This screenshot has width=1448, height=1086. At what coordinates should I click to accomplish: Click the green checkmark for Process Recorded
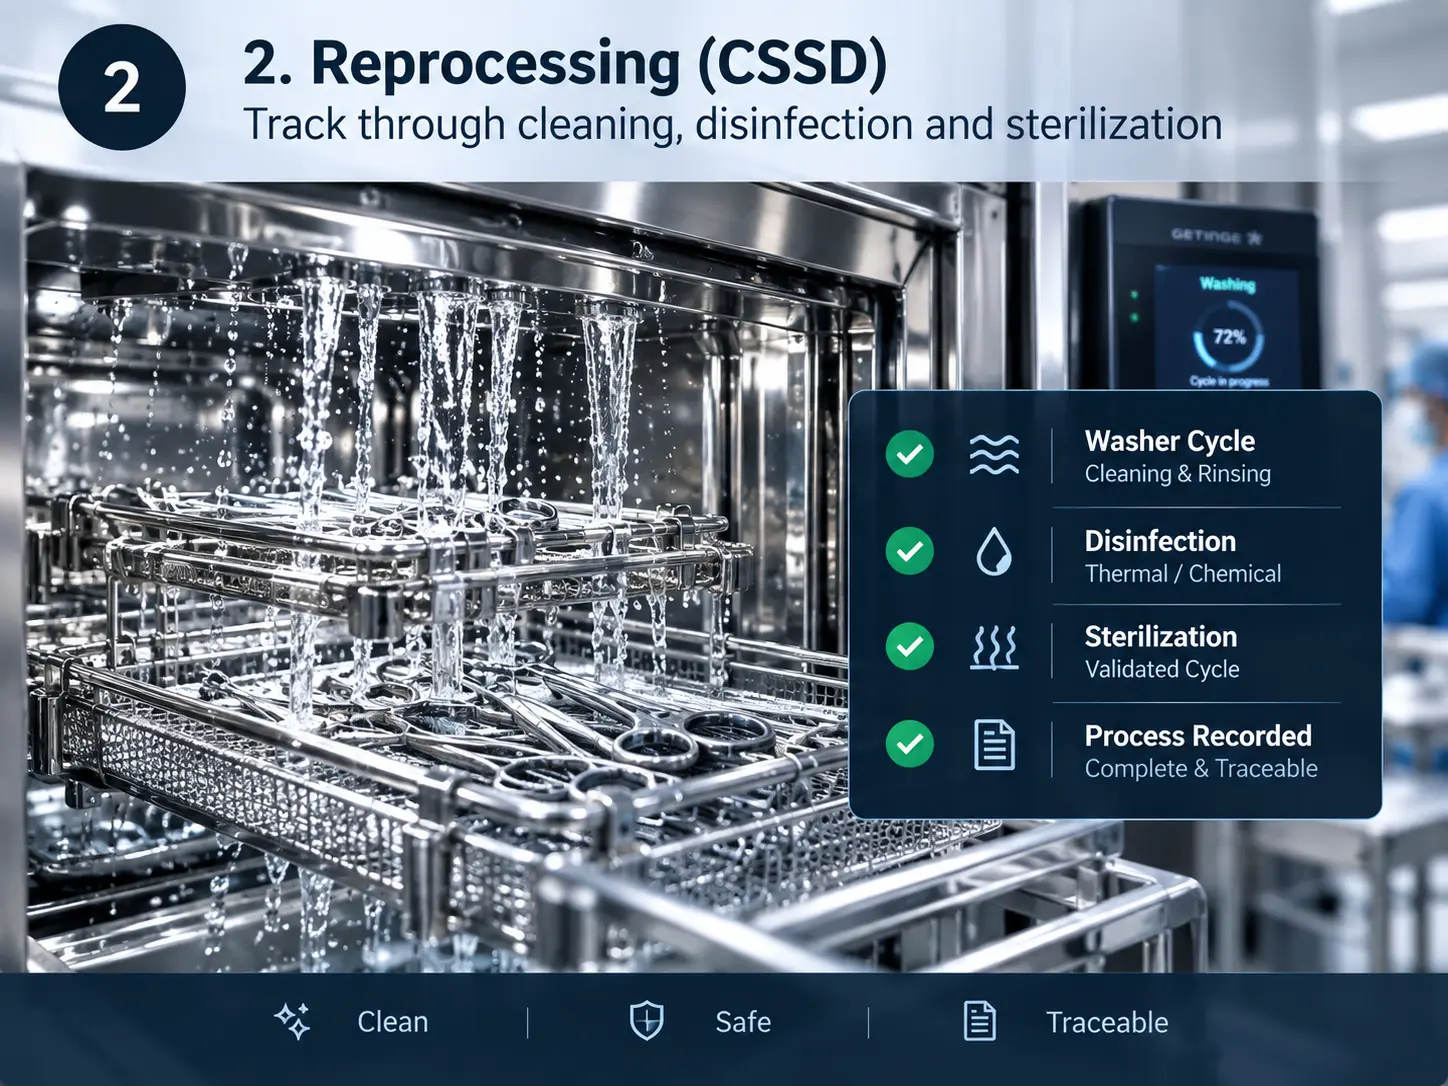click(910, 744)
